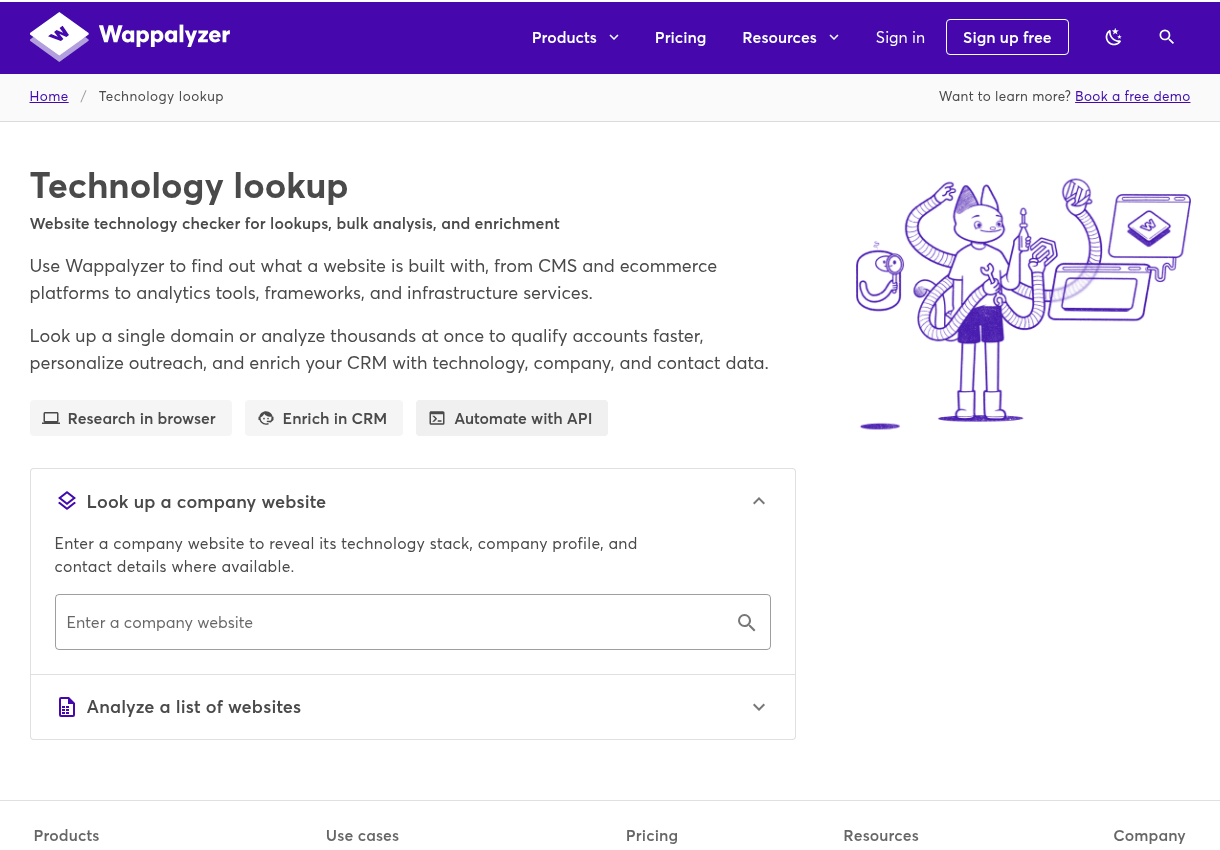Focus the Enter a company website field
This screenshot has height=850, width=1220.
[x=413, y=622]
